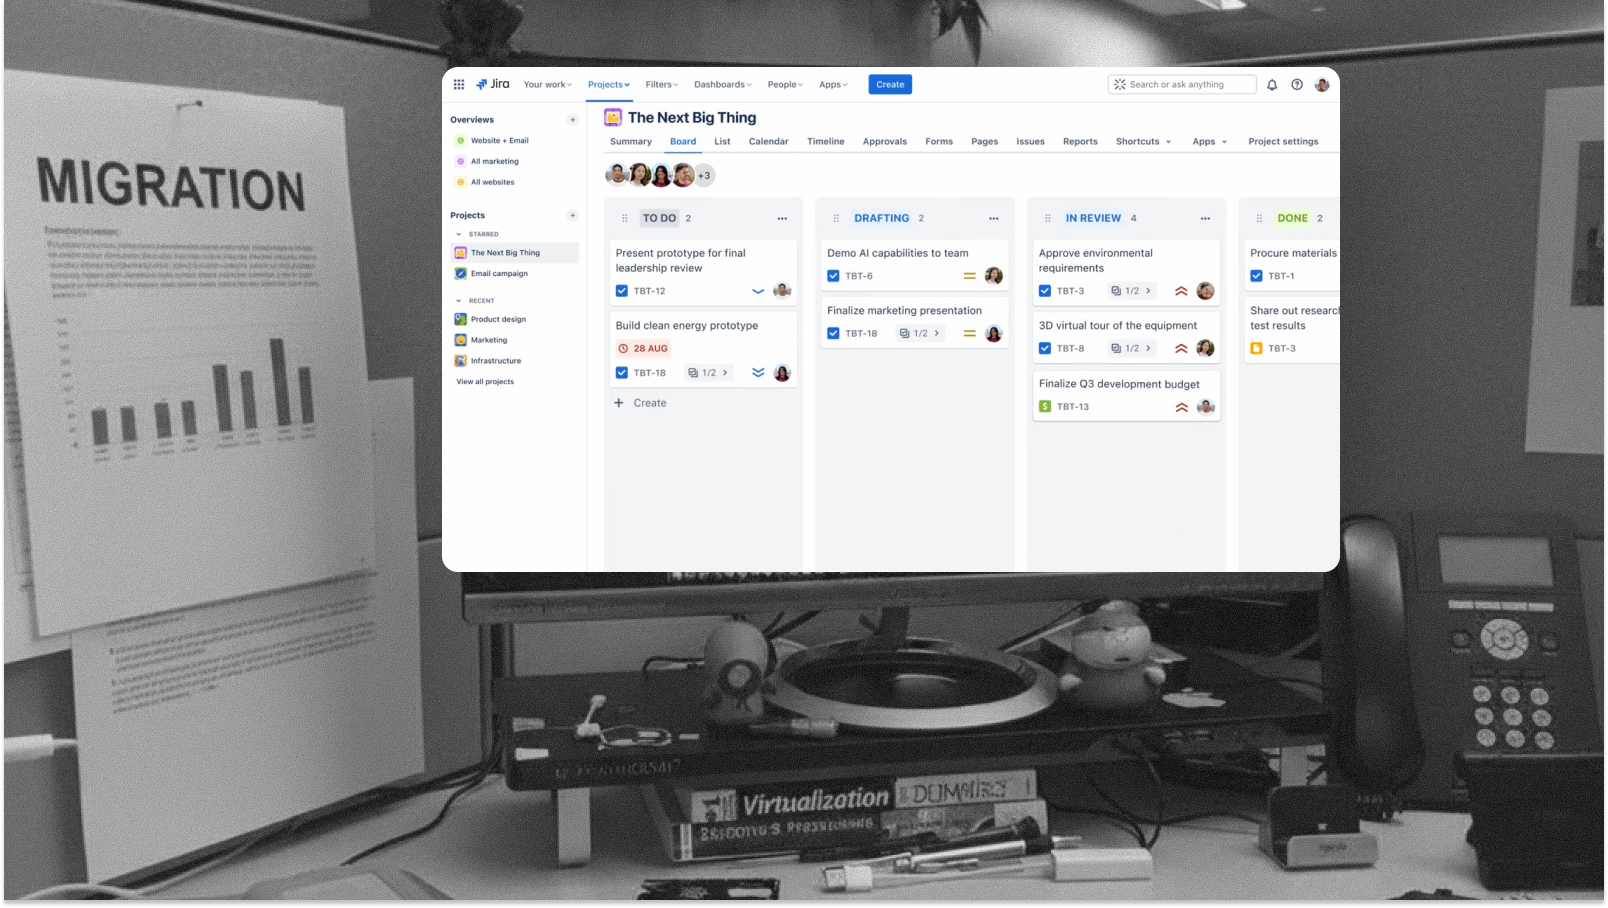Click the blue Create button

[889, 85]
